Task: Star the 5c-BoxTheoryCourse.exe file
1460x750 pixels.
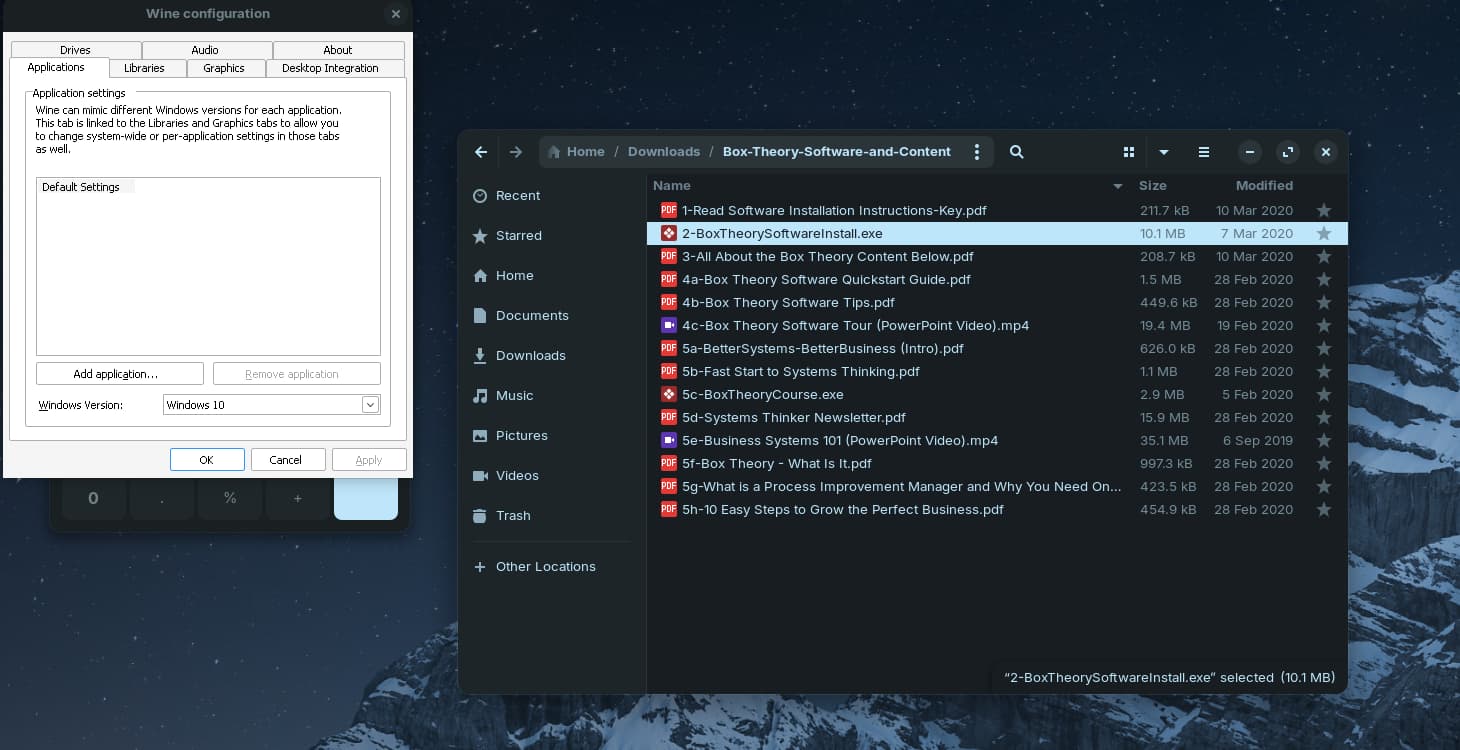Action: (x=1324, y=395)
